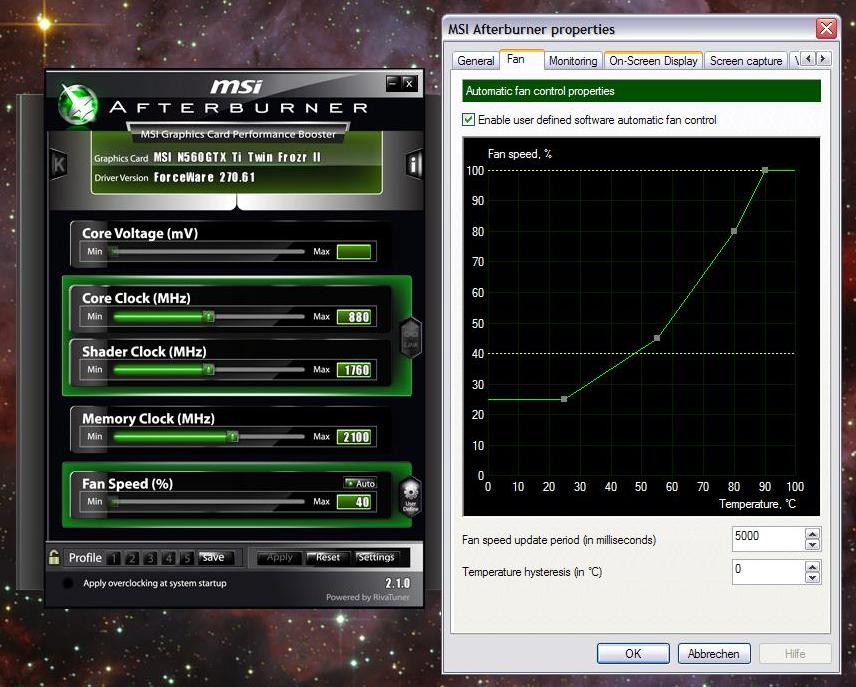The width and height of the screenshot is (856, 687).
Task: Uncheck Enable user defined software automatic fan control
Action: click(468, 120)
